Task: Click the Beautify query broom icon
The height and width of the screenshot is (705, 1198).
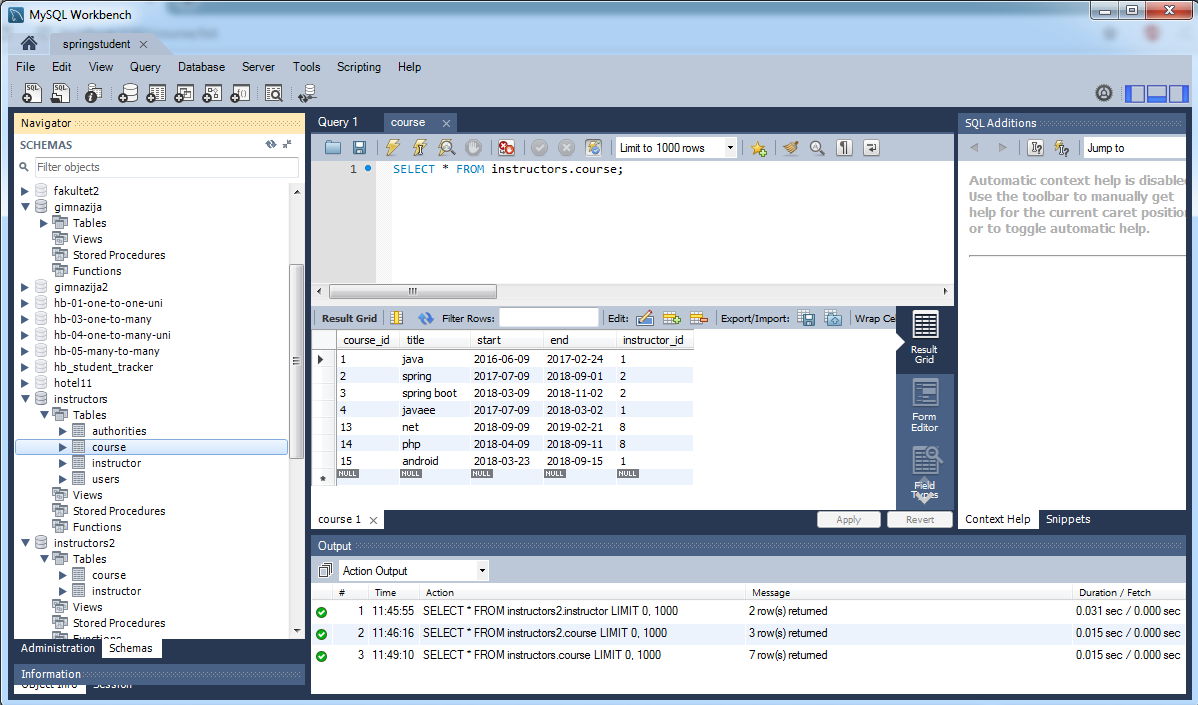Action: click(790, 148)
